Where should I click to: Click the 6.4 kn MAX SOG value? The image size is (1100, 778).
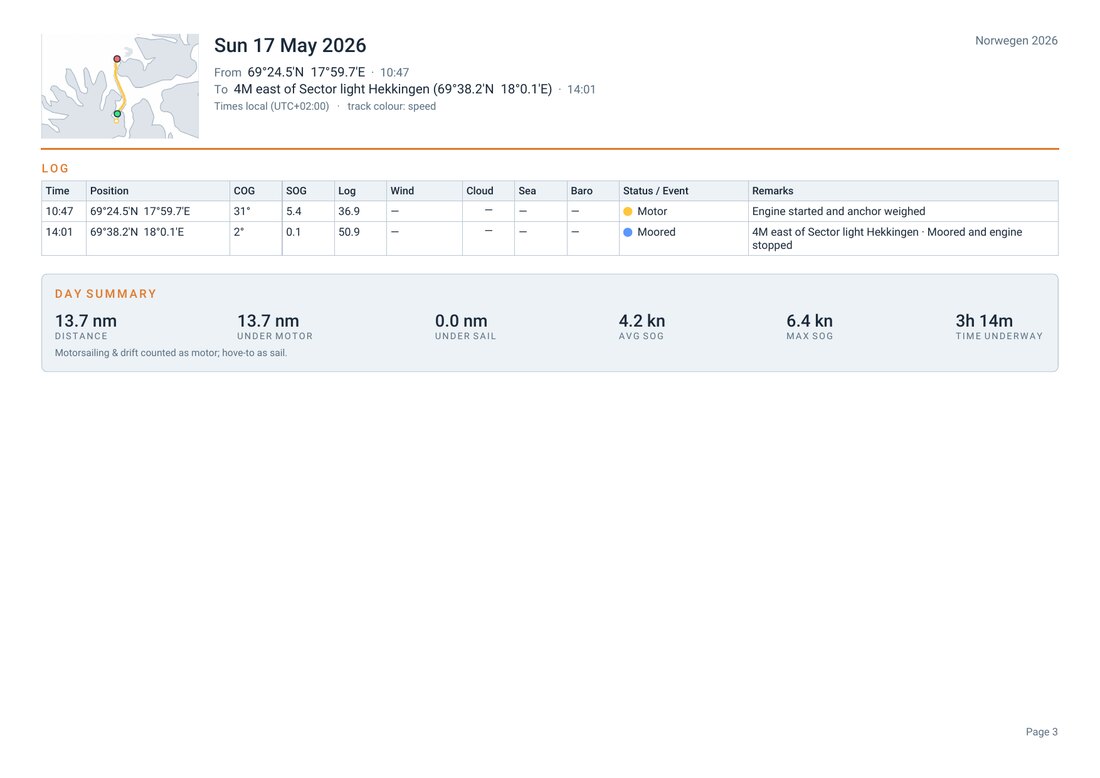[x=810, y=321]
